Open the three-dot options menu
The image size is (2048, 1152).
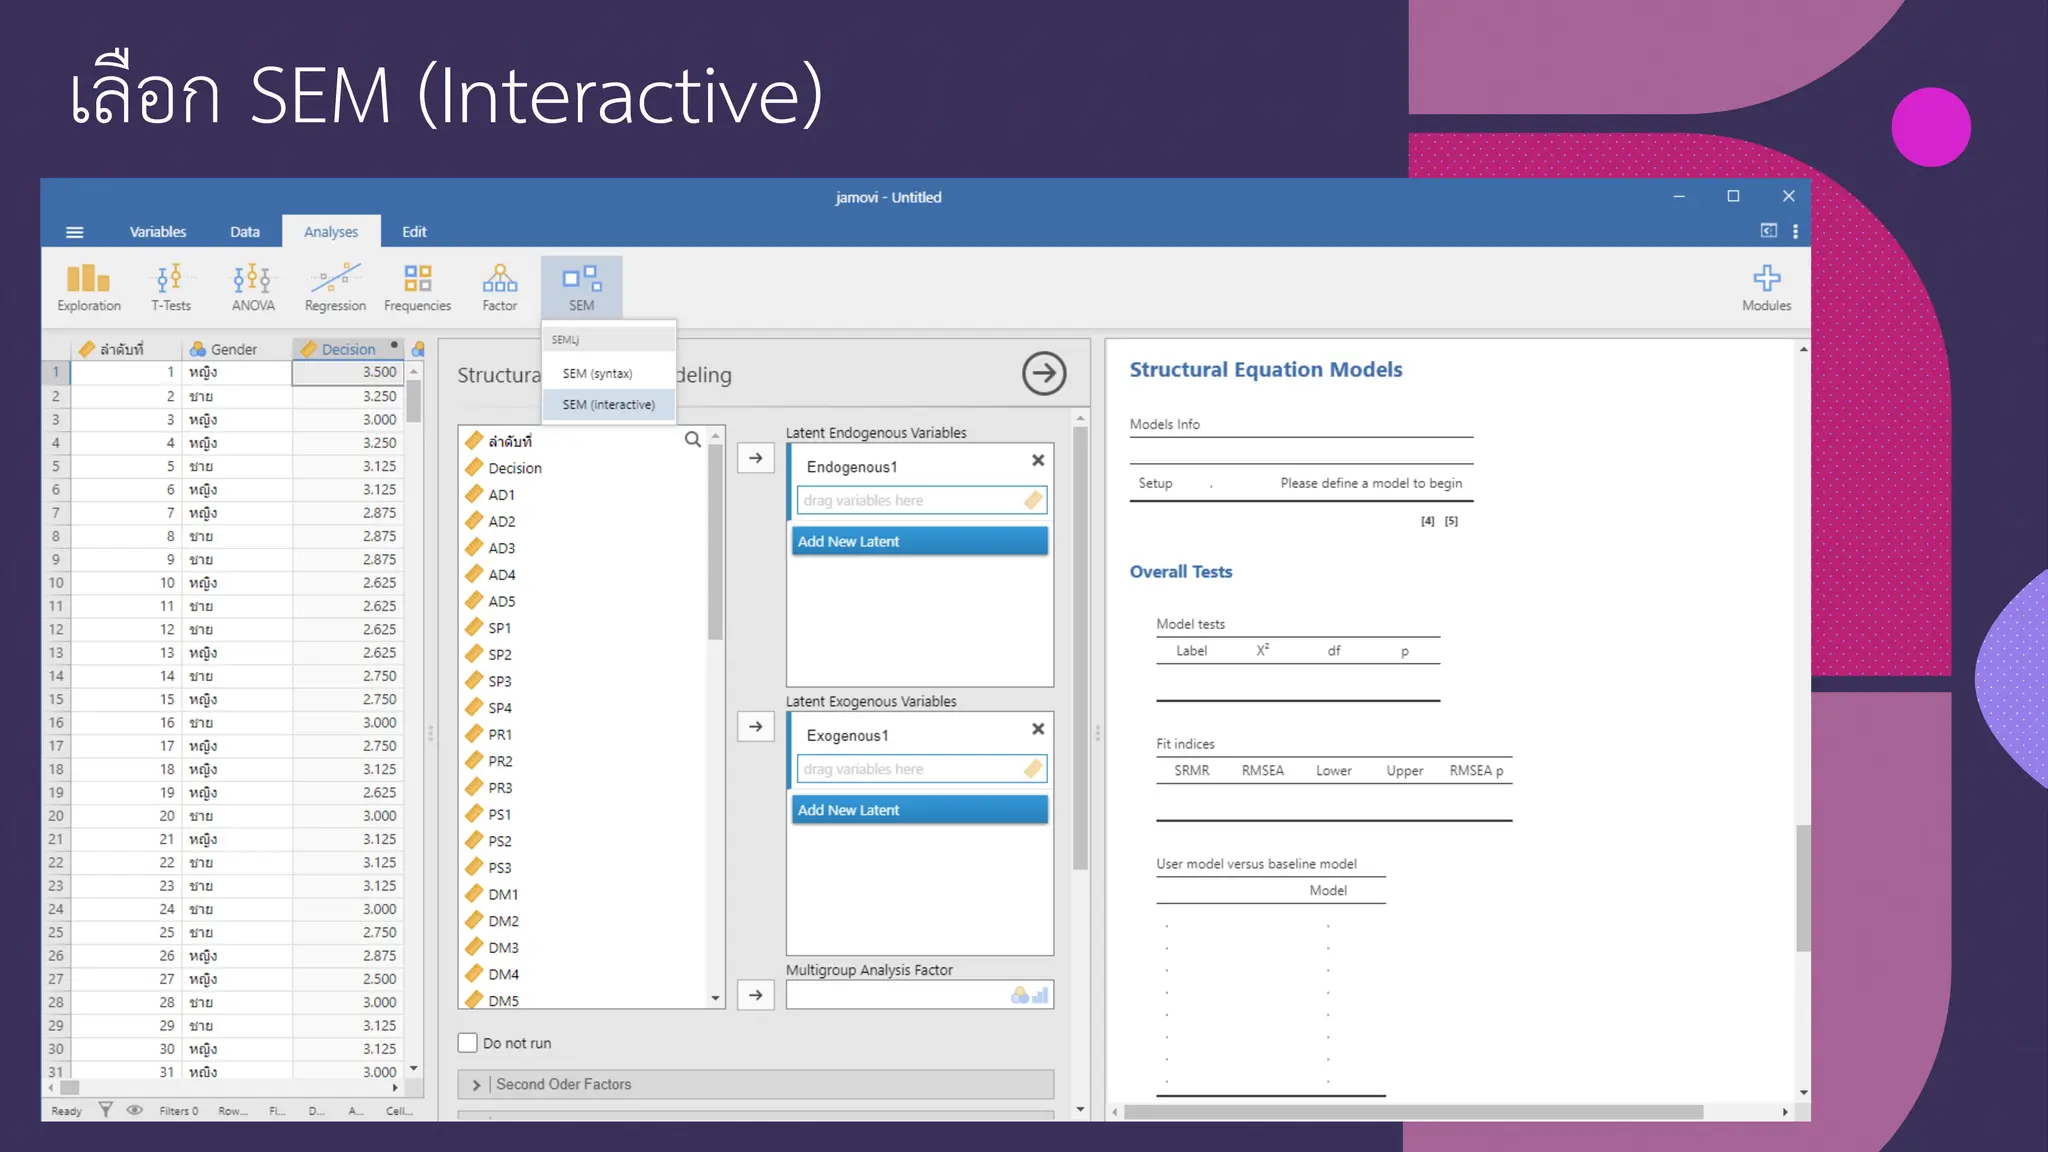tap(1796, 232)
